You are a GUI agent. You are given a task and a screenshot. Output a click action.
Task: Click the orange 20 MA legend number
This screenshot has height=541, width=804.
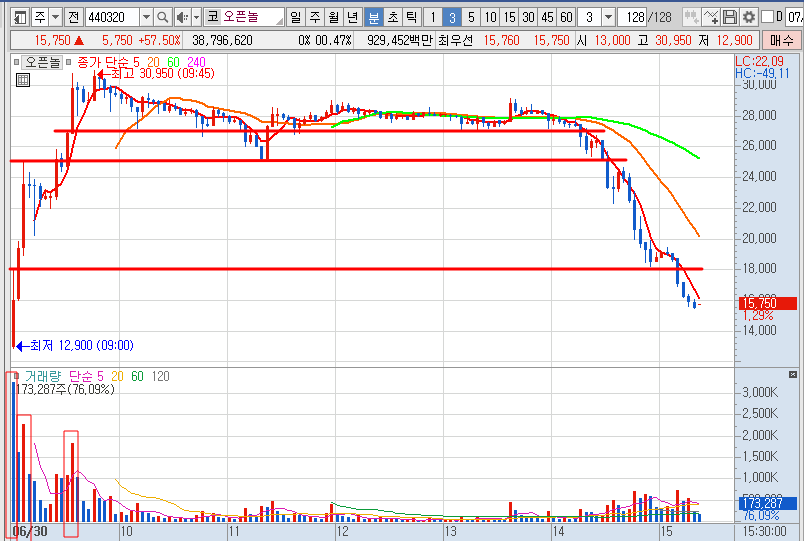click(153, 62)
